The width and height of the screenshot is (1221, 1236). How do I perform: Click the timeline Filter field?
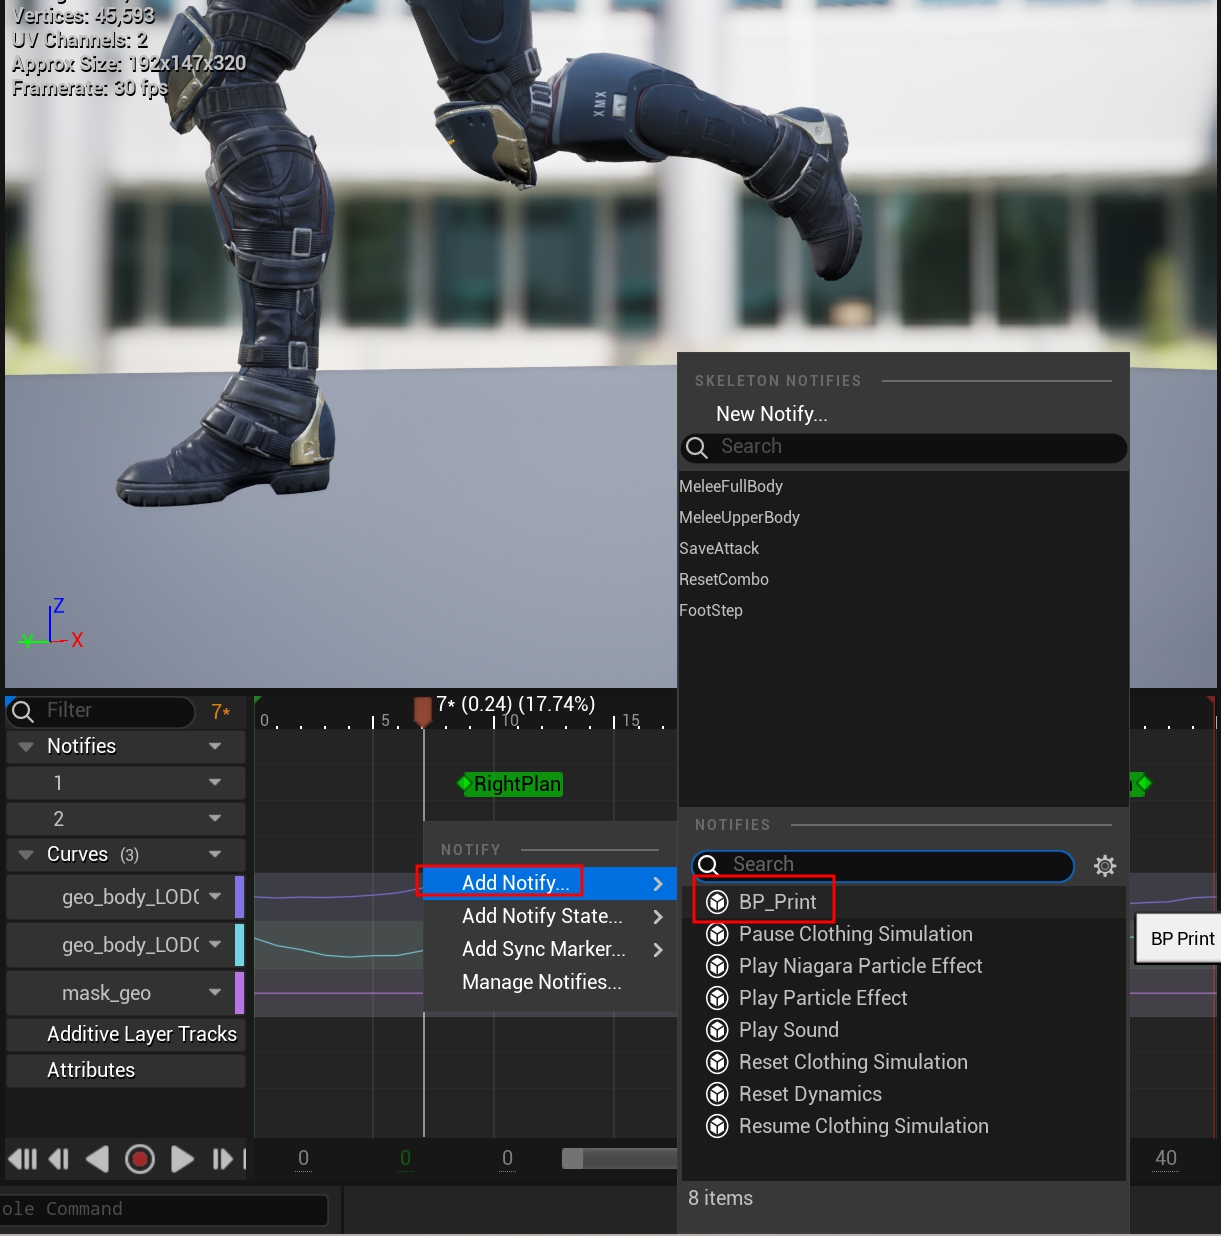click(100, 711)
